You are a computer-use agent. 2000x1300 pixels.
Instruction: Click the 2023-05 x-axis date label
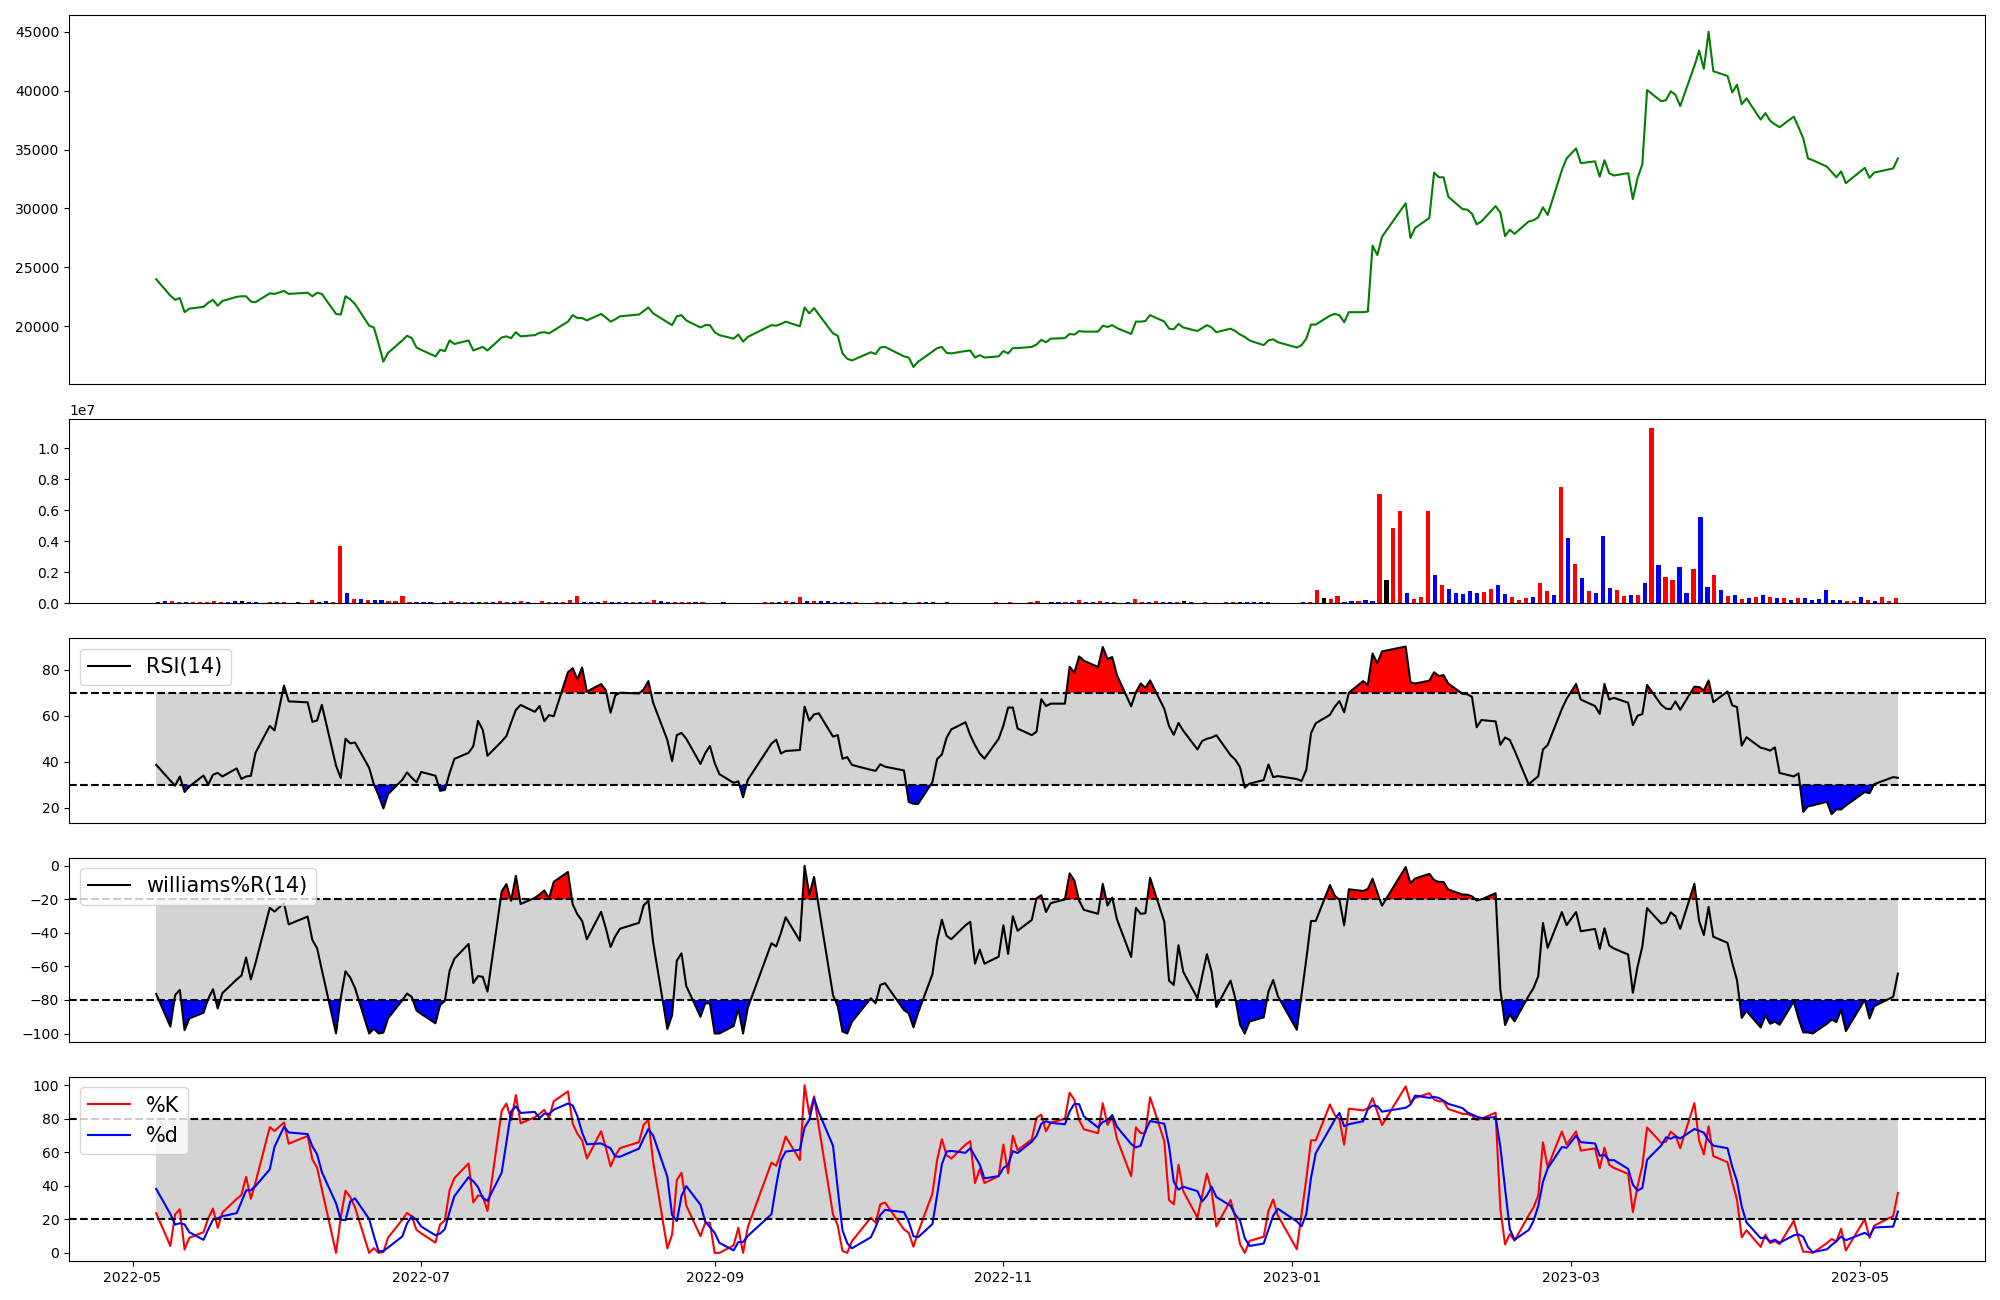click(1860, 1277)
